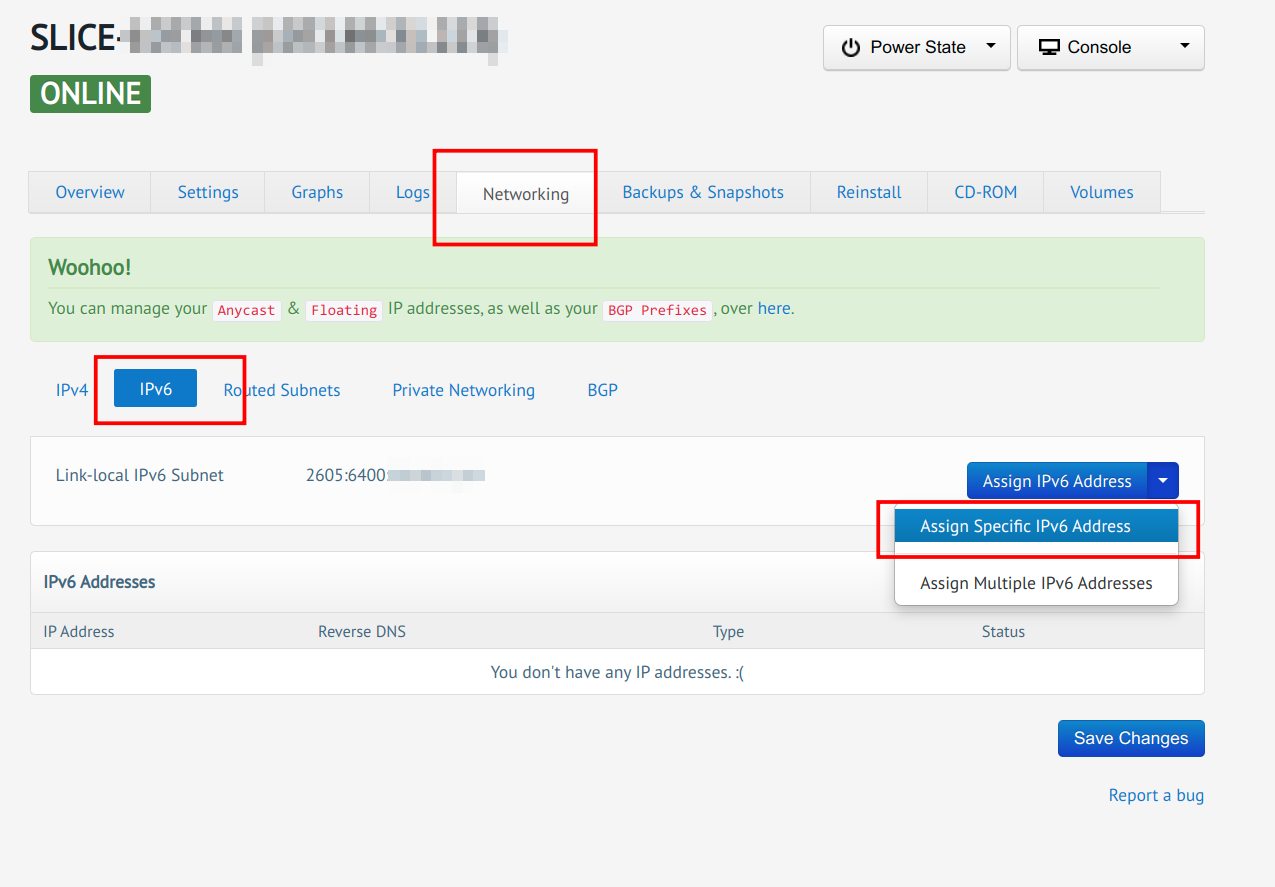This screenshot has width=1275, height=887.
Task: Choose Assign Specific IPv6 Address option
Action: point(1025,526)
